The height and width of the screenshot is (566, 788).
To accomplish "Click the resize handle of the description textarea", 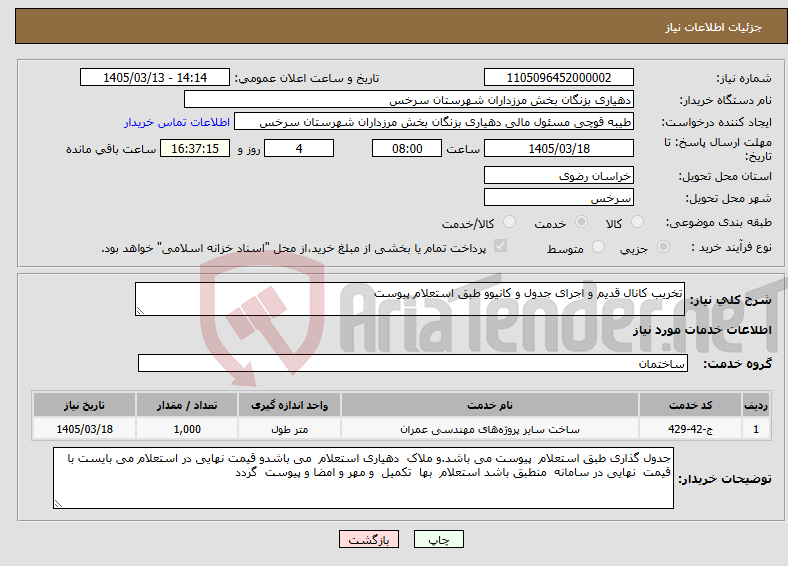I will point(140,311).
